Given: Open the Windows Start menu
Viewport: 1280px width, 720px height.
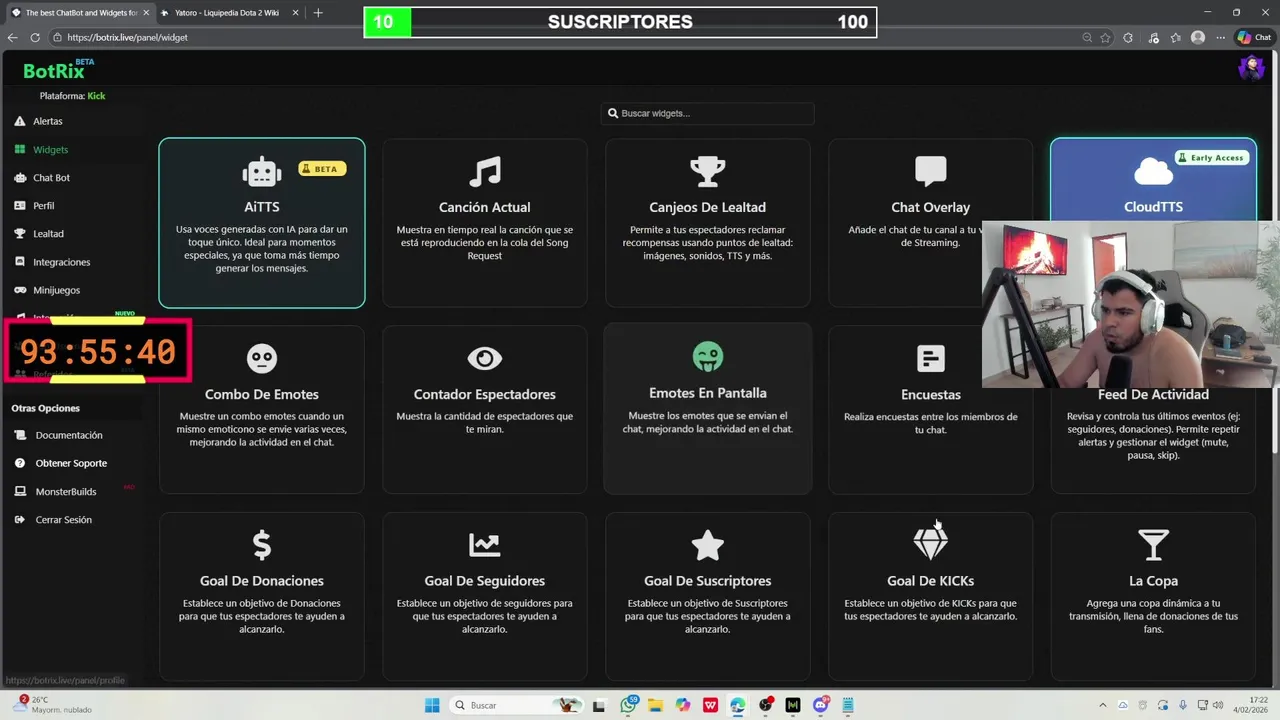Looking at the screenshot, I should coord(432,705).
